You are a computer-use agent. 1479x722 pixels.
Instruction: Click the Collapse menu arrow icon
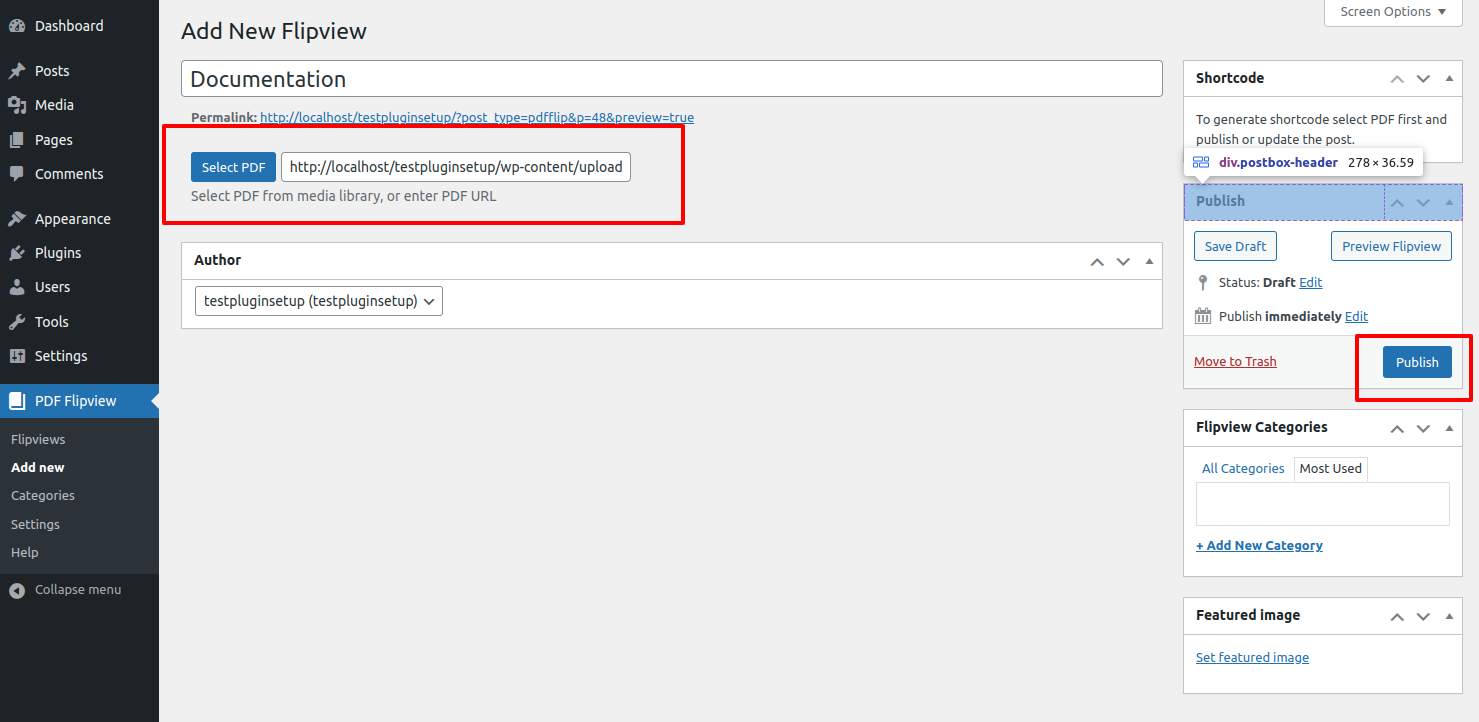pos(17,590)
